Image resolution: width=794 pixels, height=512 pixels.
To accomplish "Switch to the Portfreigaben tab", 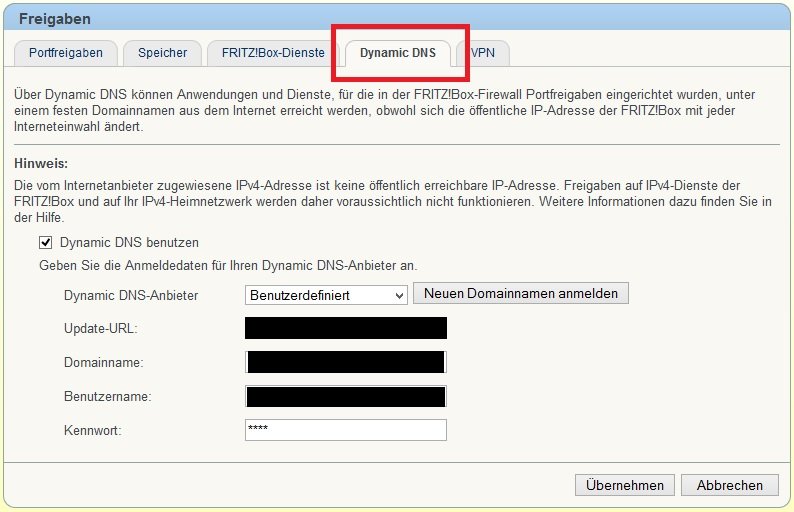I will click(66, 53).
